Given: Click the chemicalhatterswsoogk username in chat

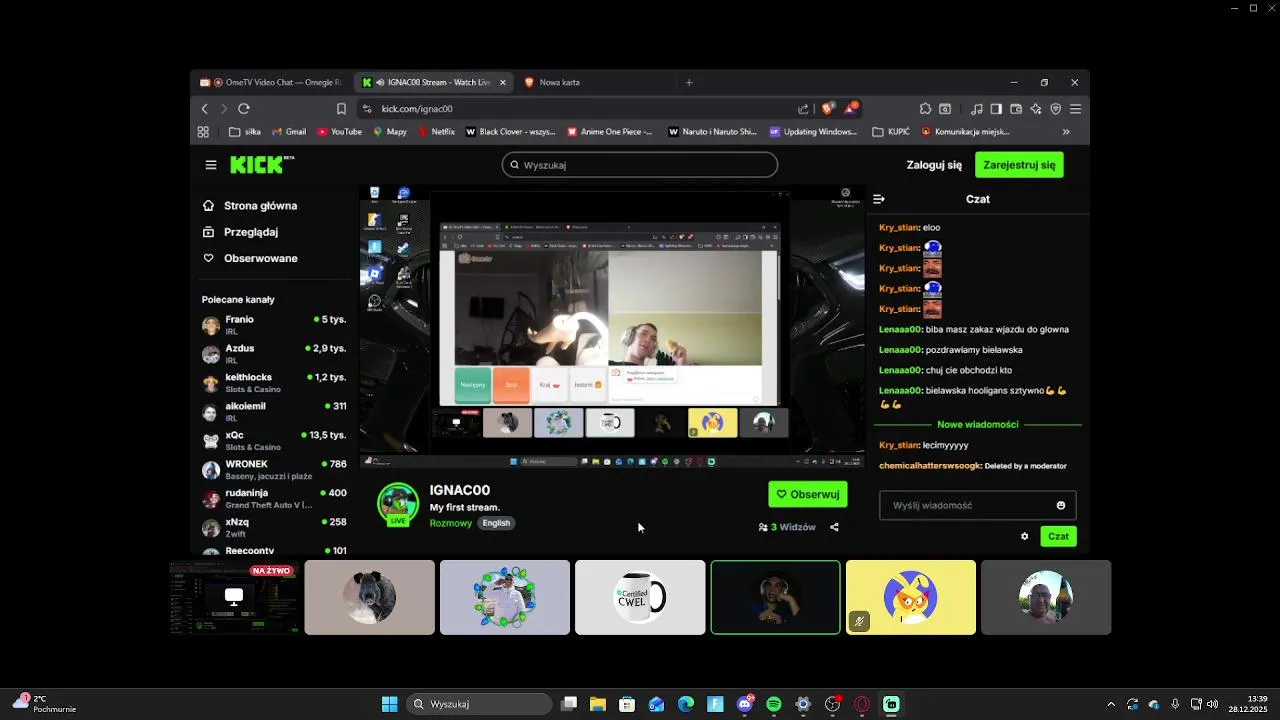Looking at the screenshot, I should coord(929,466).
